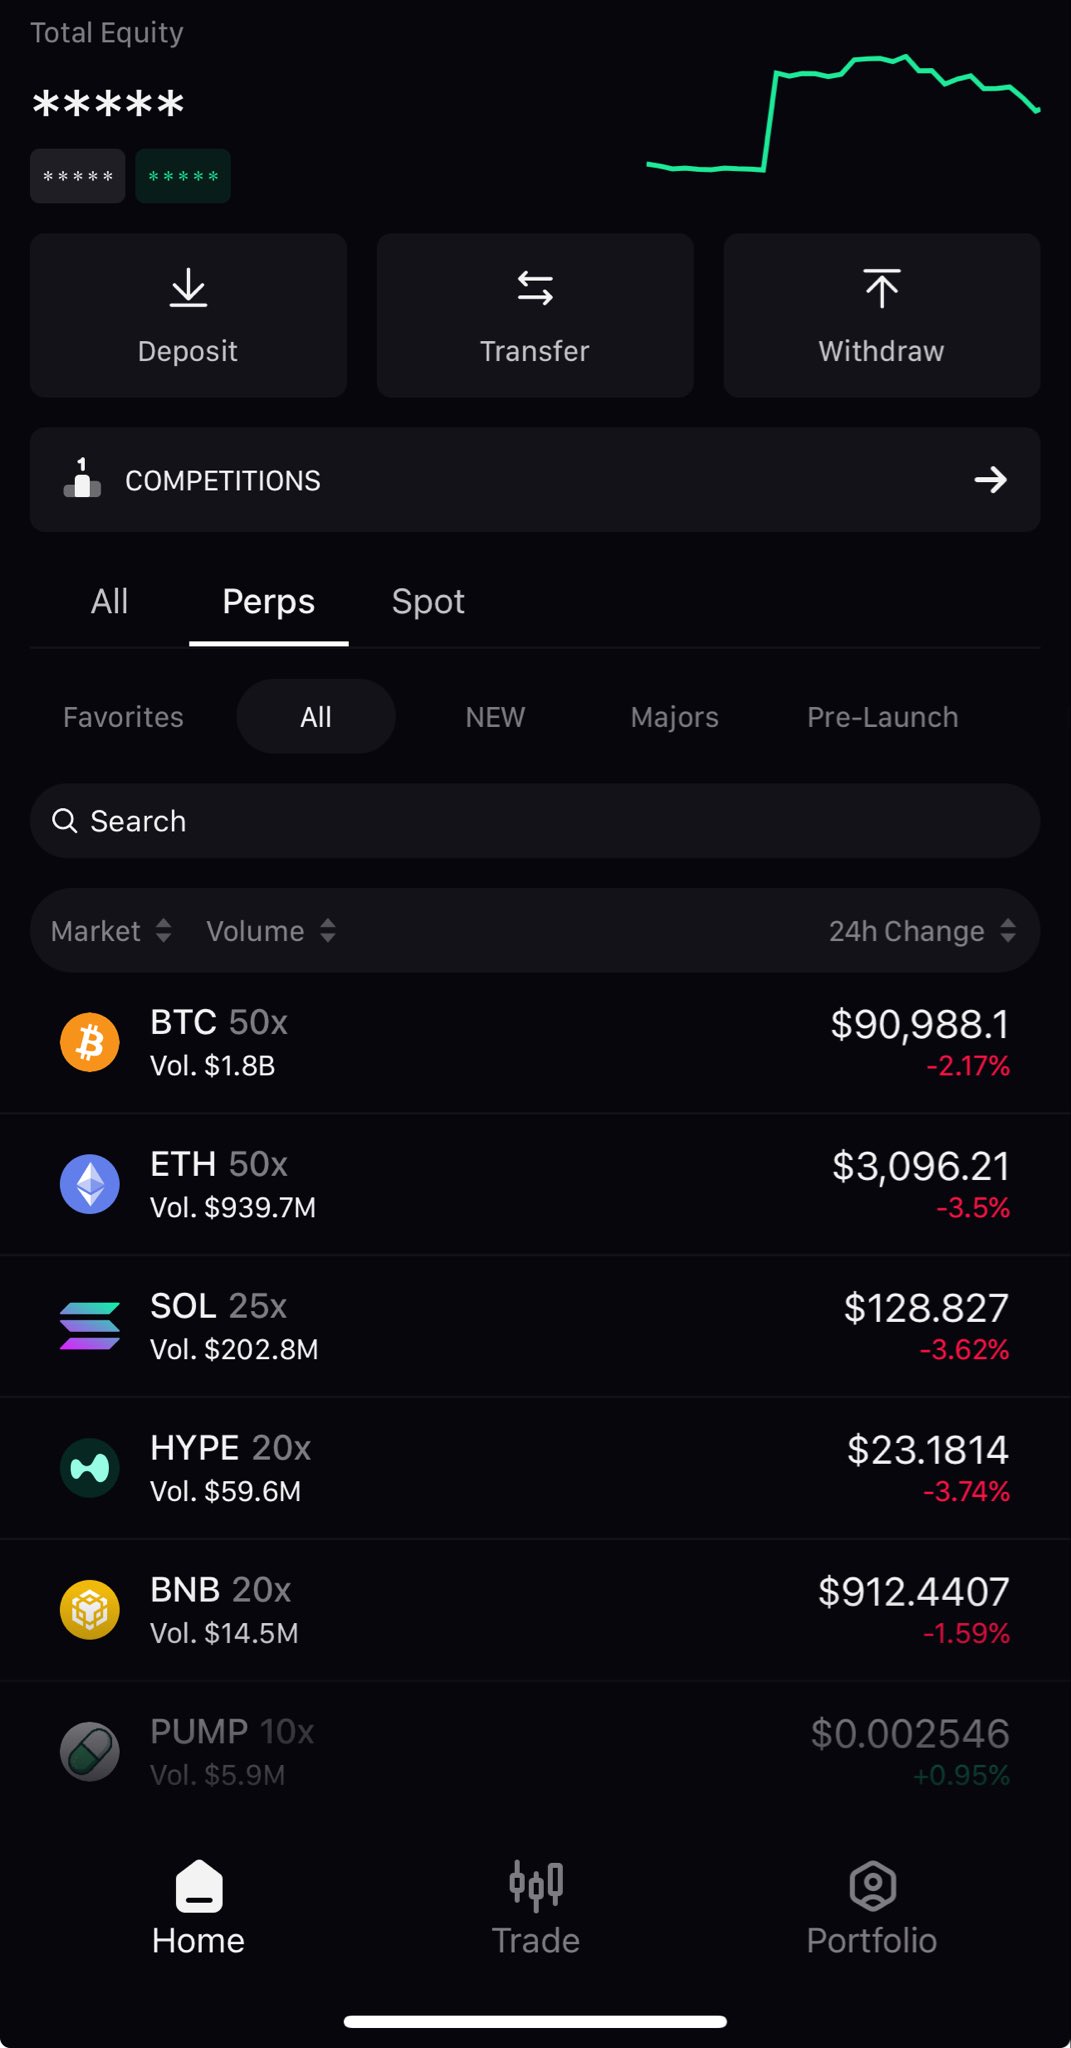Sort list by Volume column
1071x2048 pixels.
pyautogui.click(x=270, y=931)
